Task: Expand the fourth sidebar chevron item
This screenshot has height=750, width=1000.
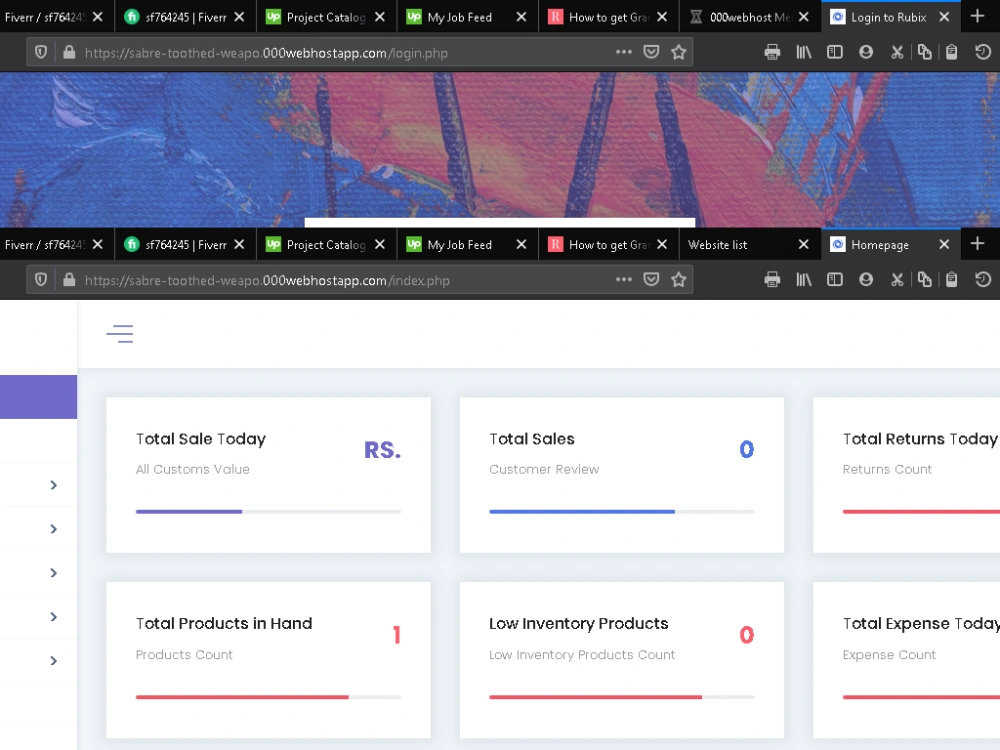Action: [54, 617]
